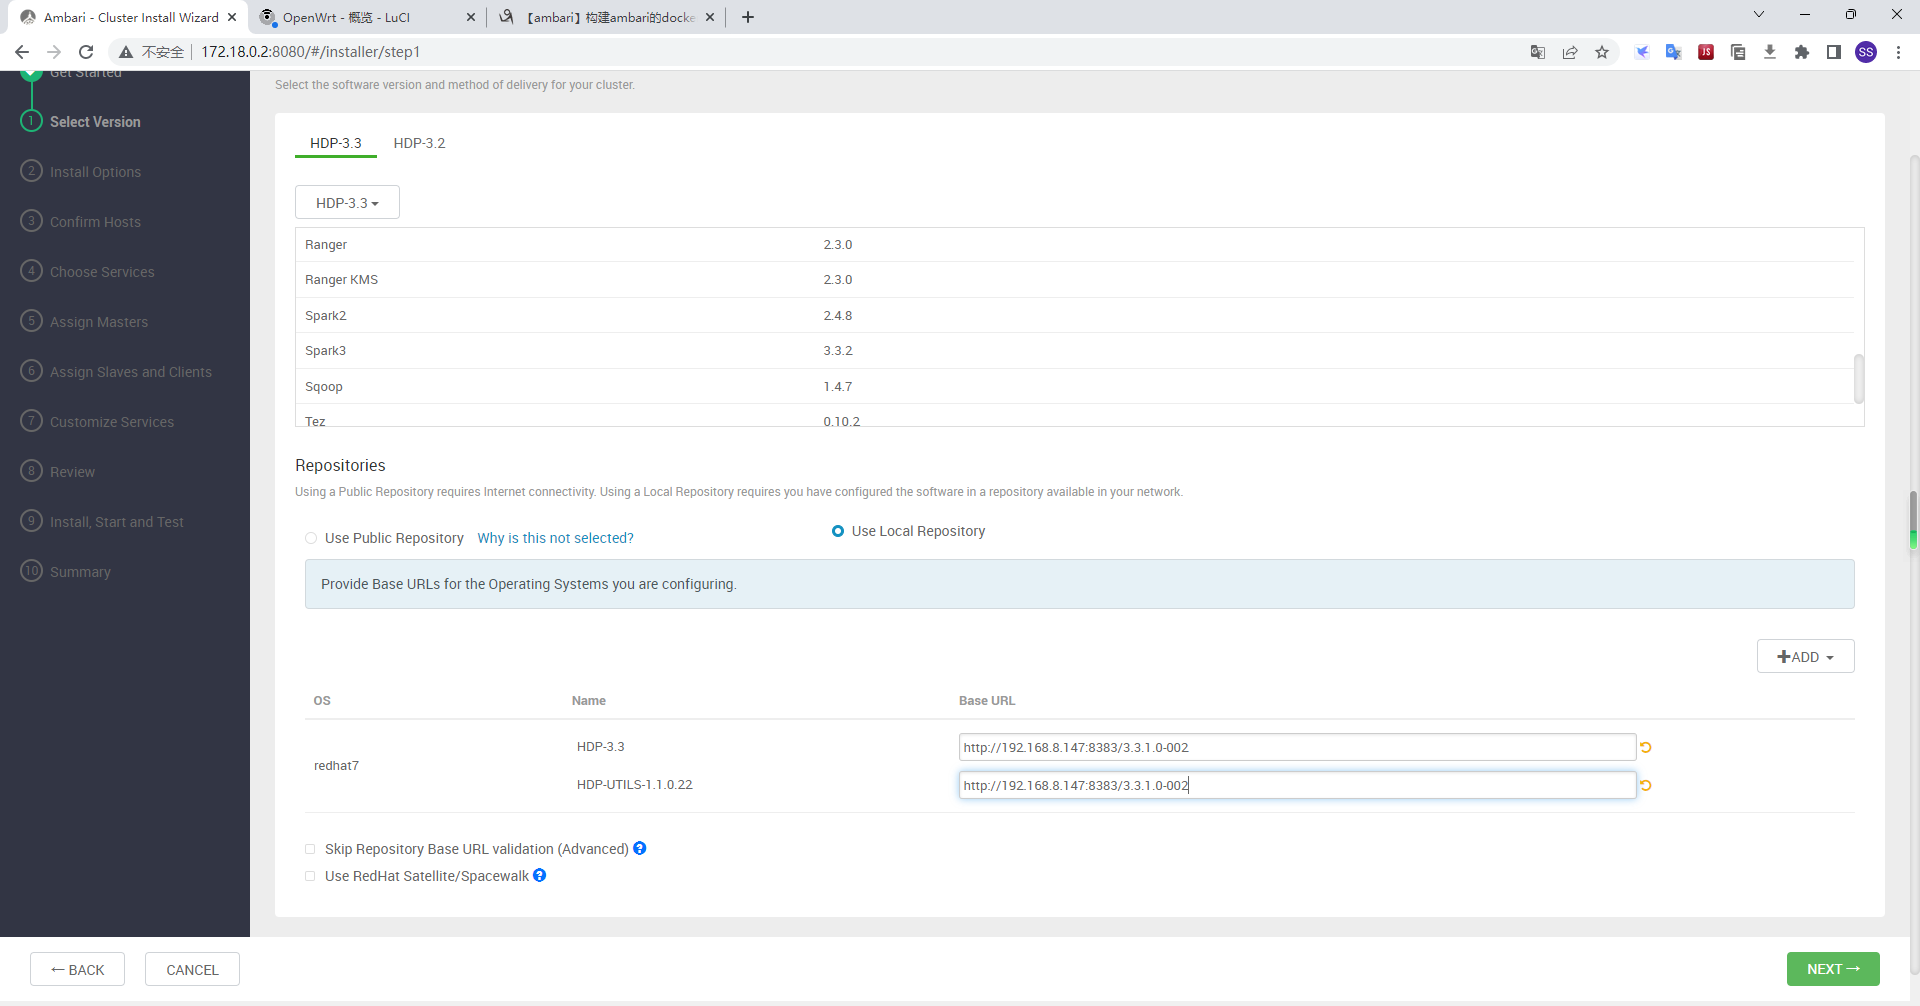Viewport: 1920px width, 1006px height.
Task: Click the browser forward arrow
Action: [x=54, y=52]
